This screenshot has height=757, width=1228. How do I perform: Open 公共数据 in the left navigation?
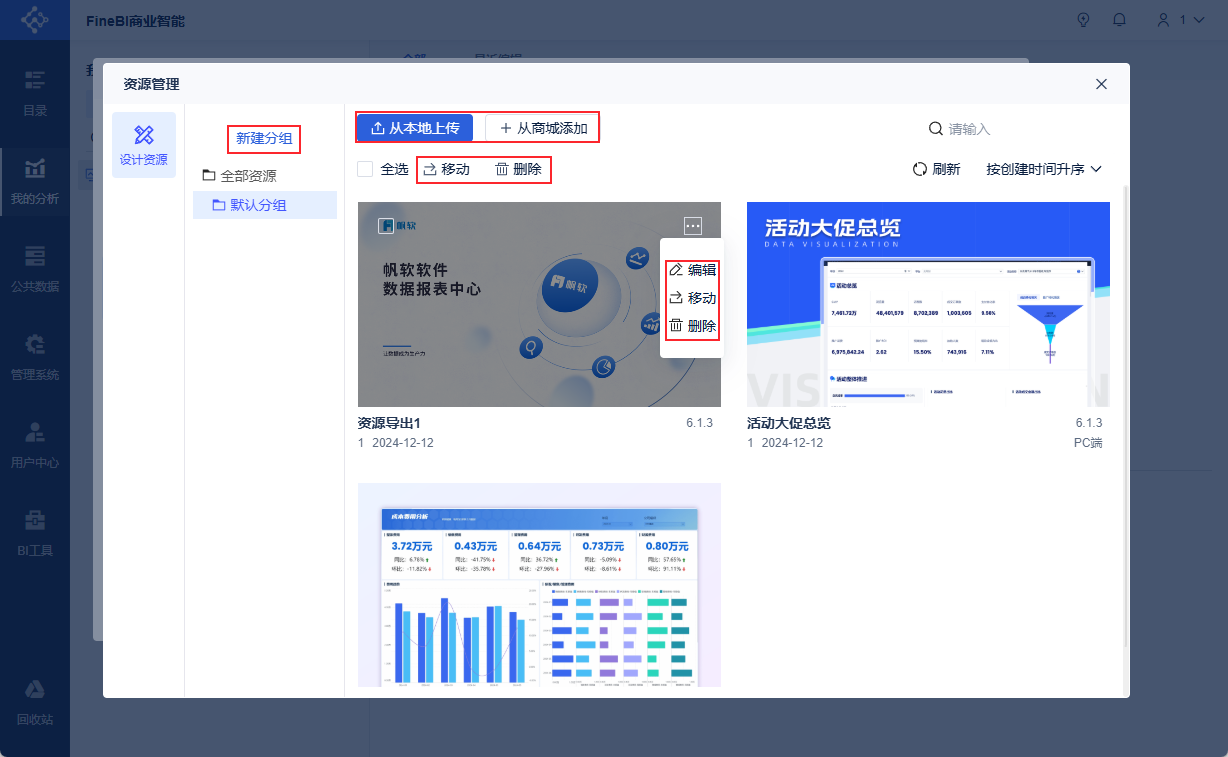click(x=35, y=255)
